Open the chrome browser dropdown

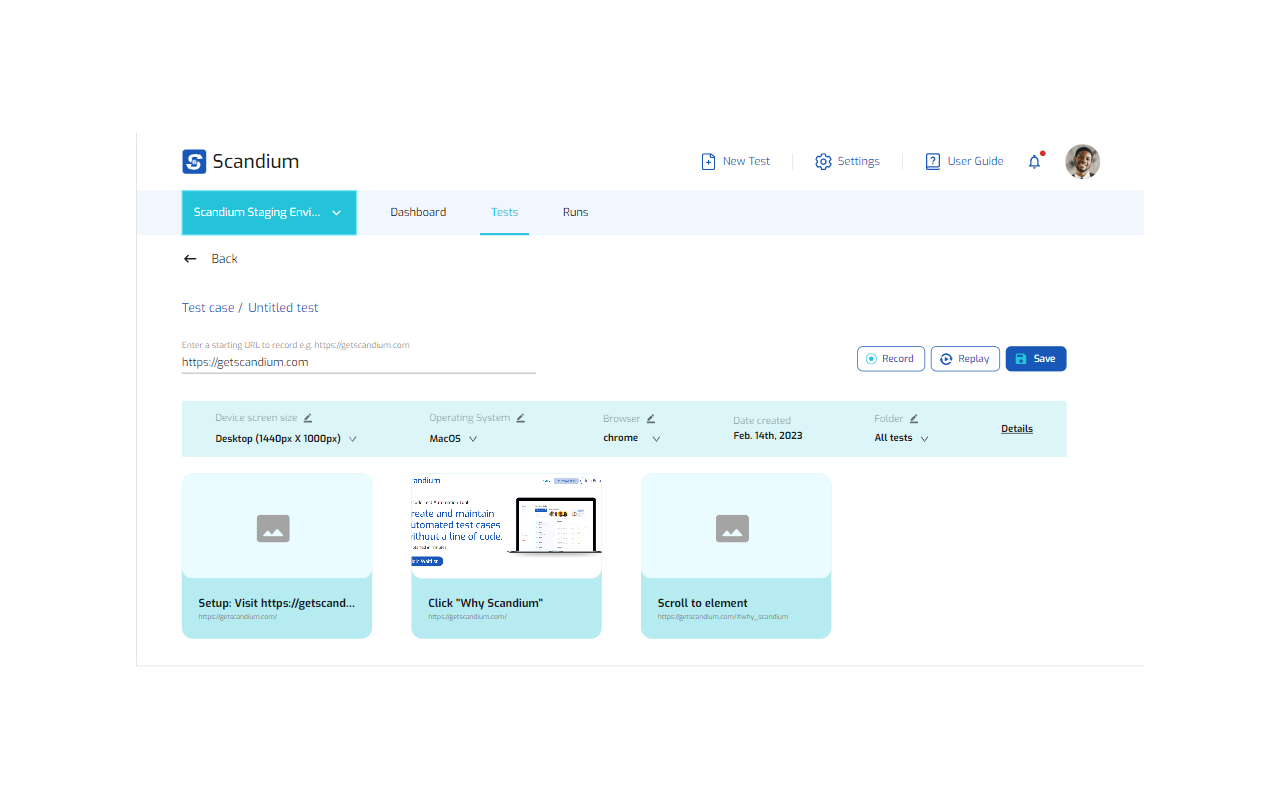[x=632, y=438]
